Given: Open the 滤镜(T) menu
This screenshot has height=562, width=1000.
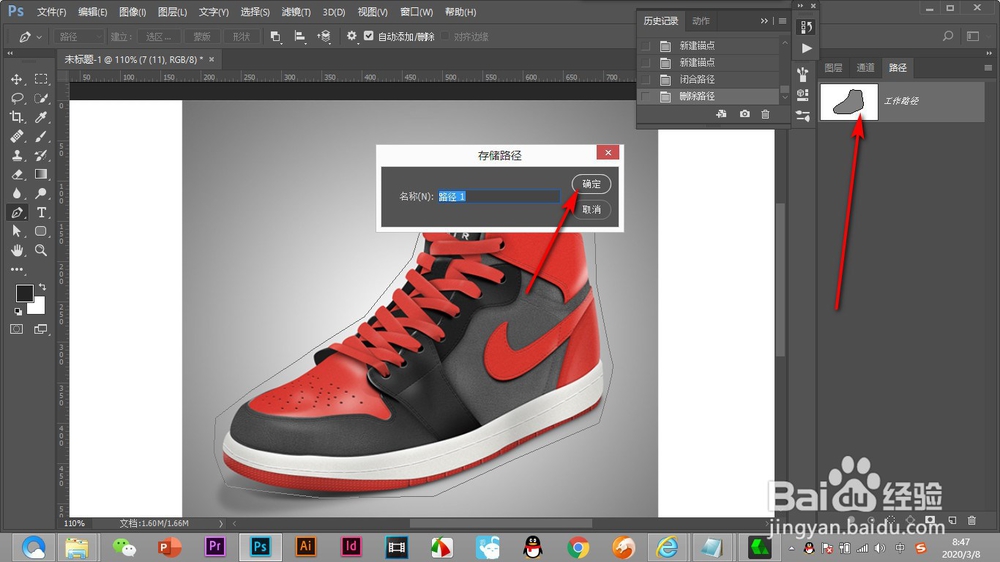Looking at the screenshot, I should tap(295, 12).
